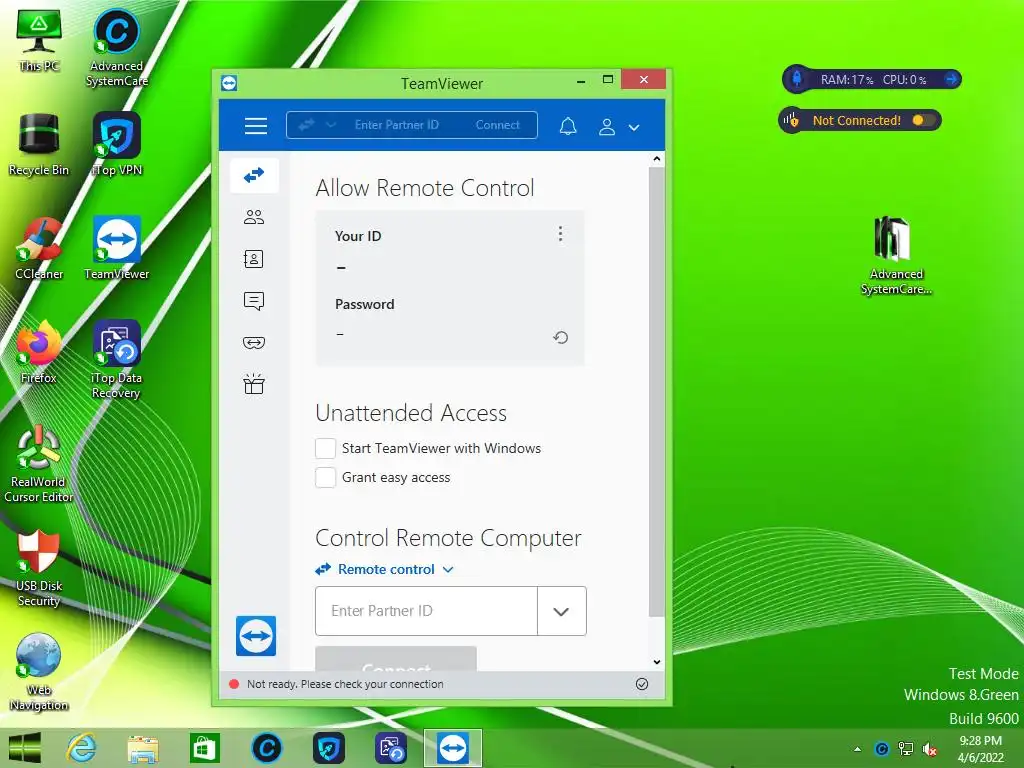Click the Advanced SystemCare tray icon
Screen dimensions: 1024x768
tap(882, 749)
